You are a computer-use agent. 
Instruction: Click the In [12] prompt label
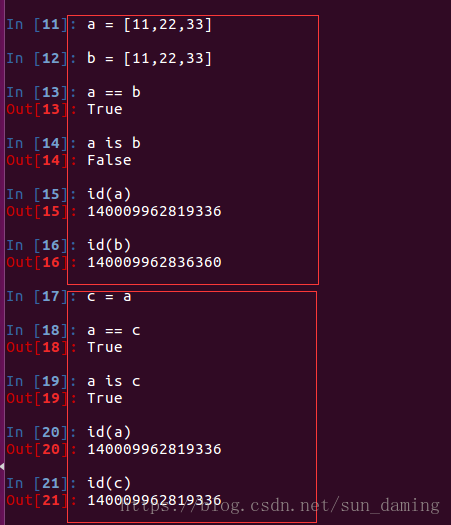[41, 59]
